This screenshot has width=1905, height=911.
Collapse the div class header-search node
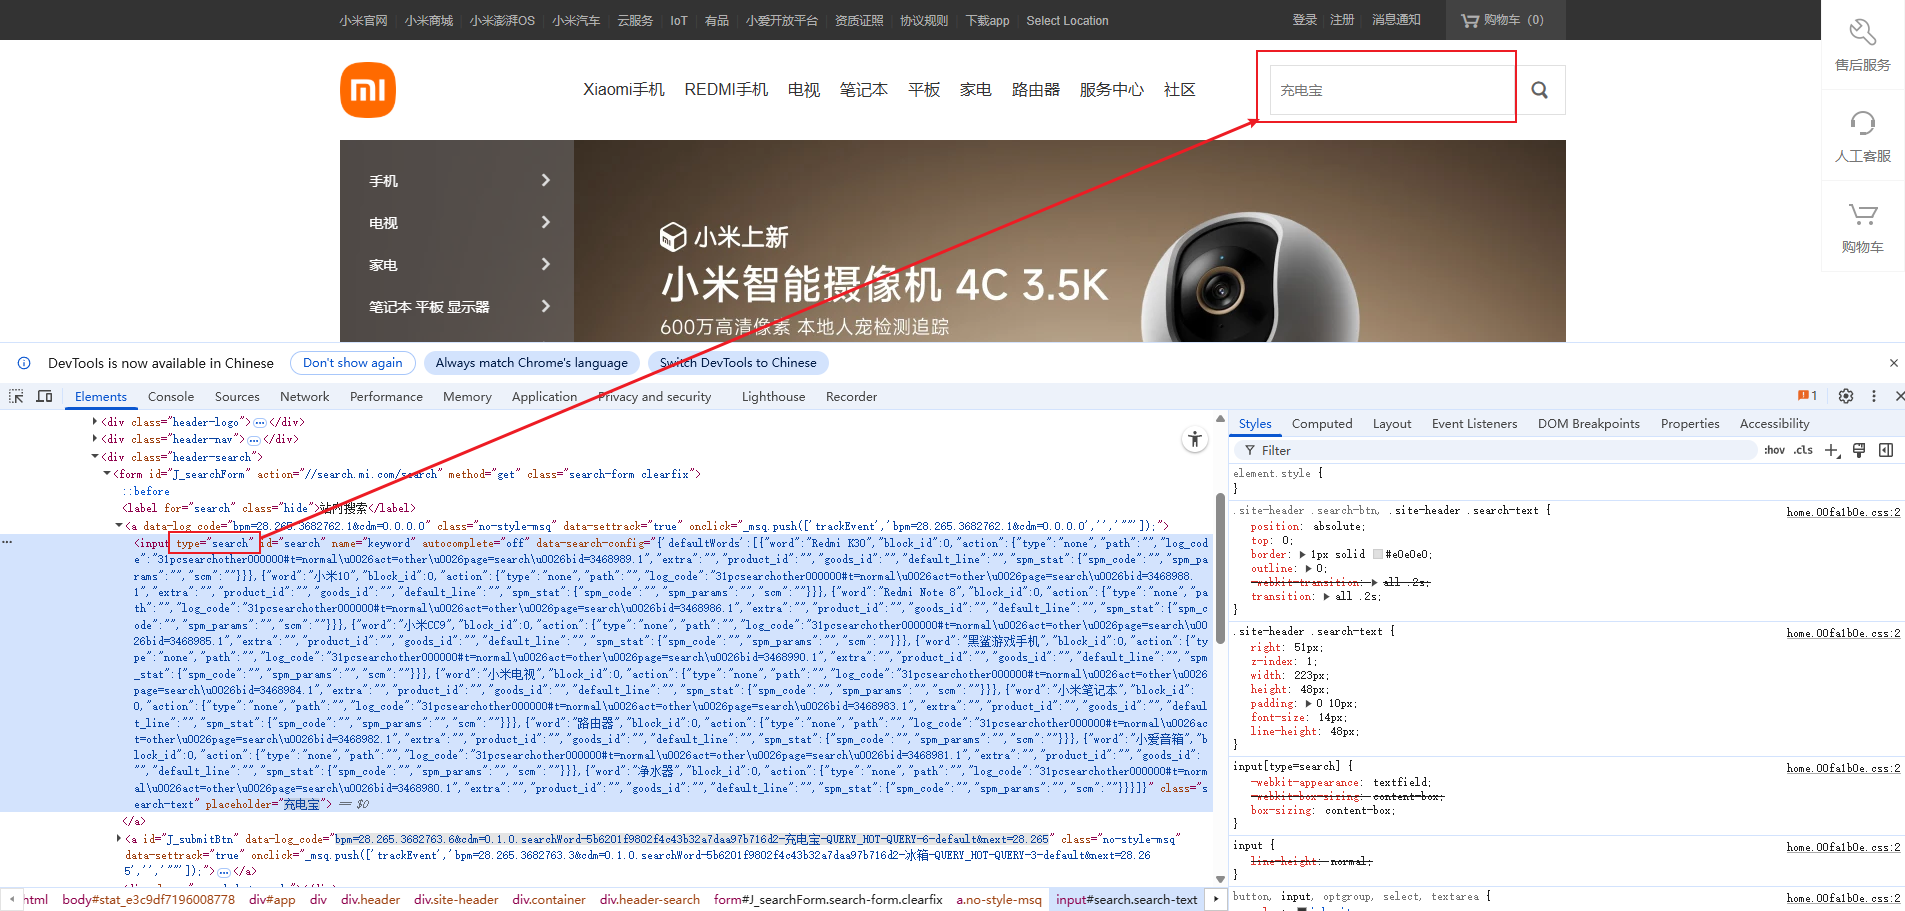(95, 456)
